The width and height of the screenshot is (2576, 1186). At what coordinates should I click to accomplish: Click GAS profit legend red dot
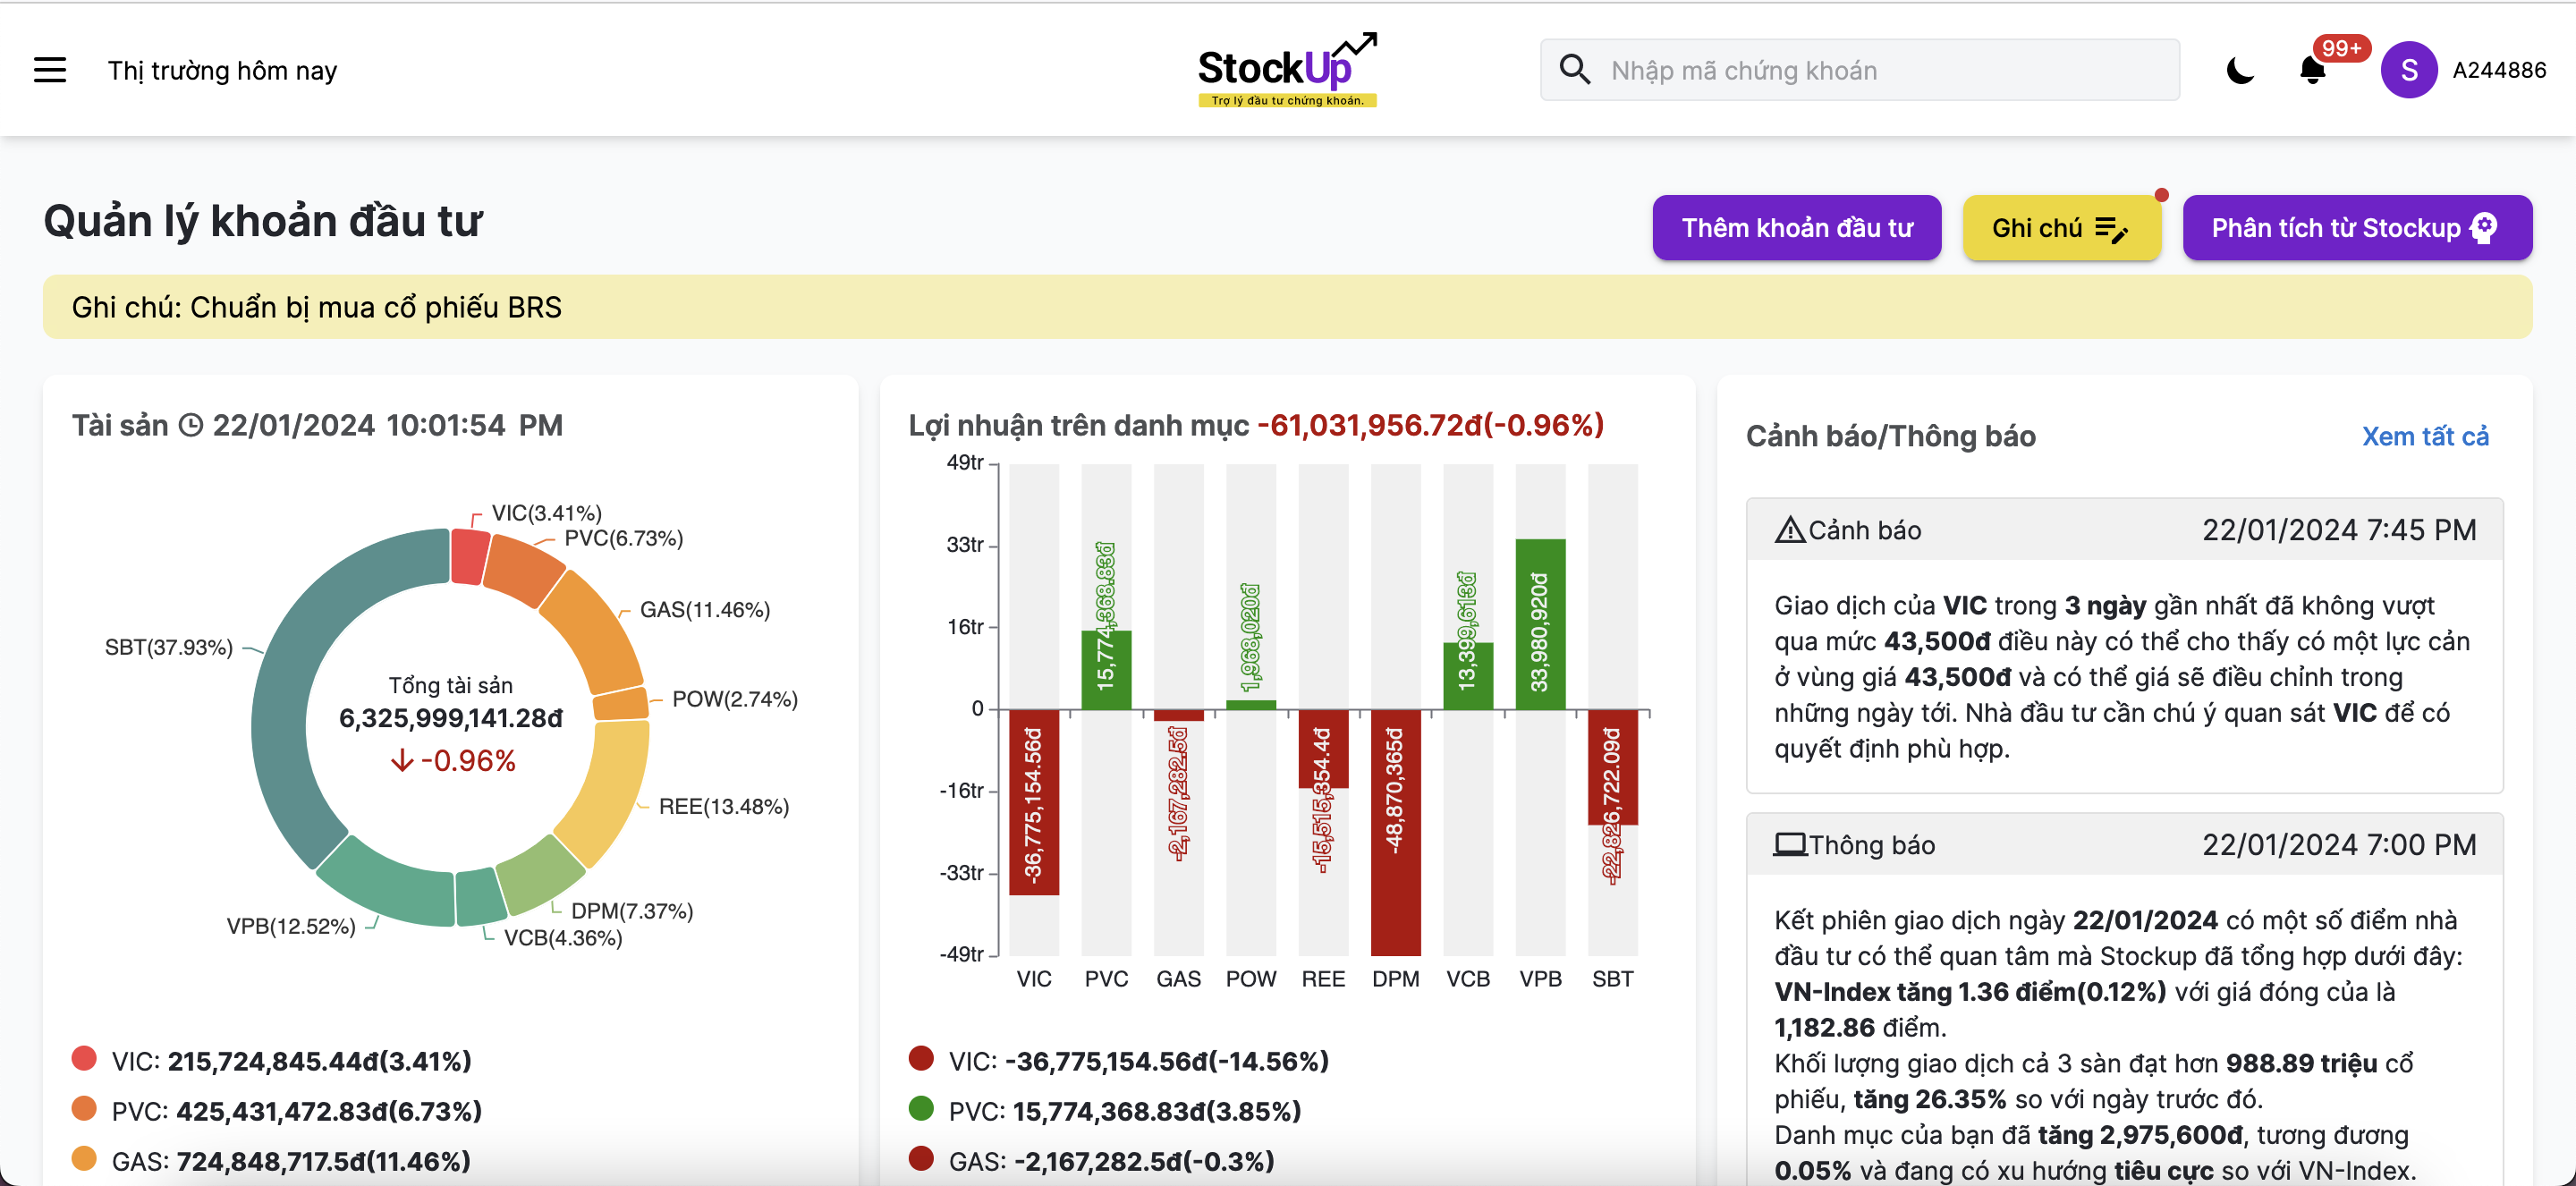pos(921,1158)
